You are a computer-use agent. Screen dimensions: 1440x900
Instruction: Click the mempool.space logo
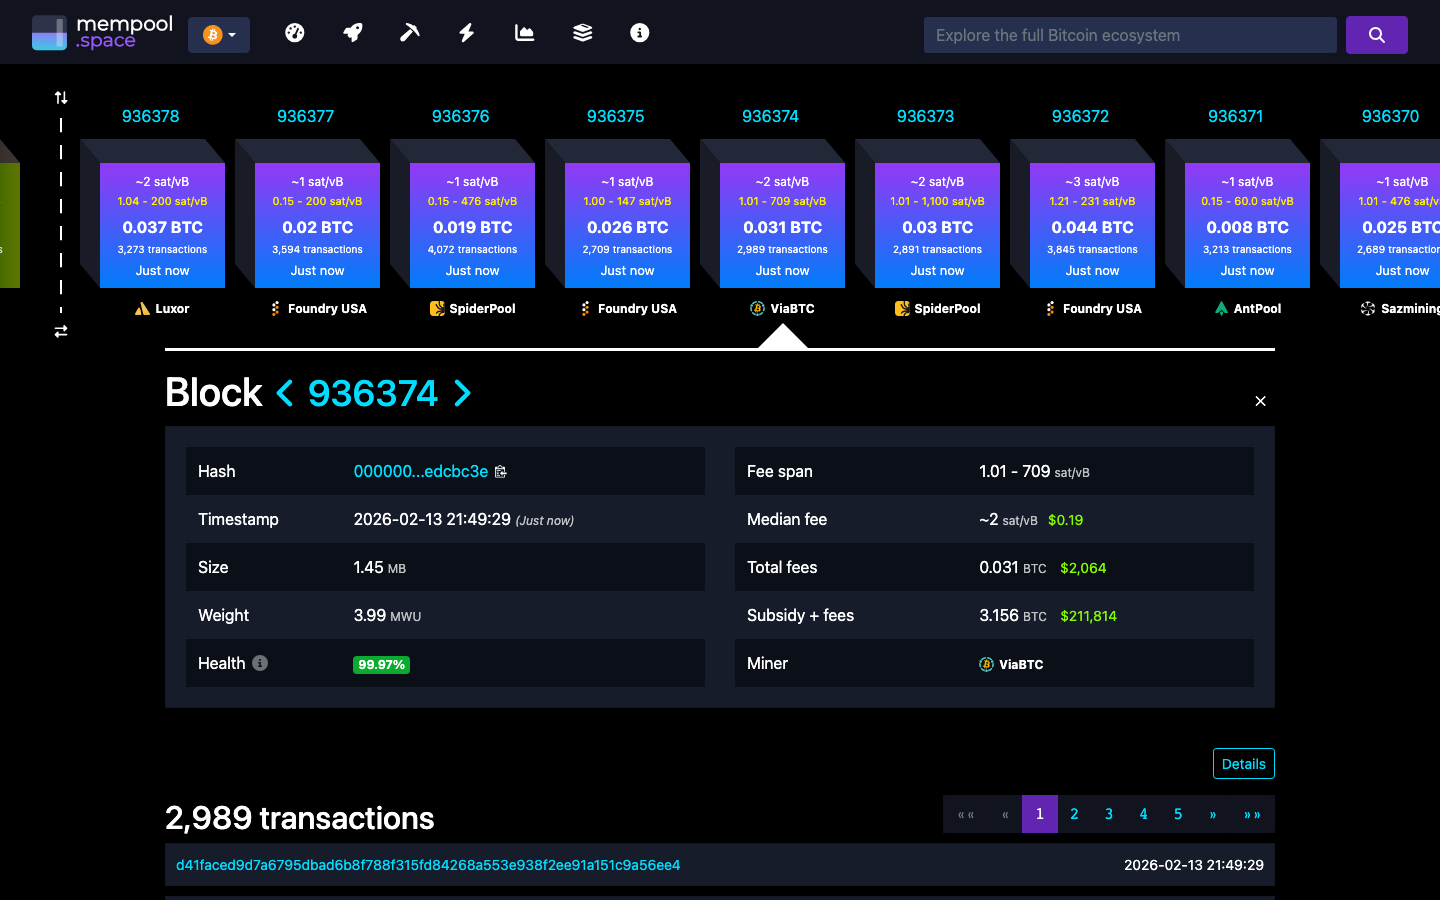[100, 31]
